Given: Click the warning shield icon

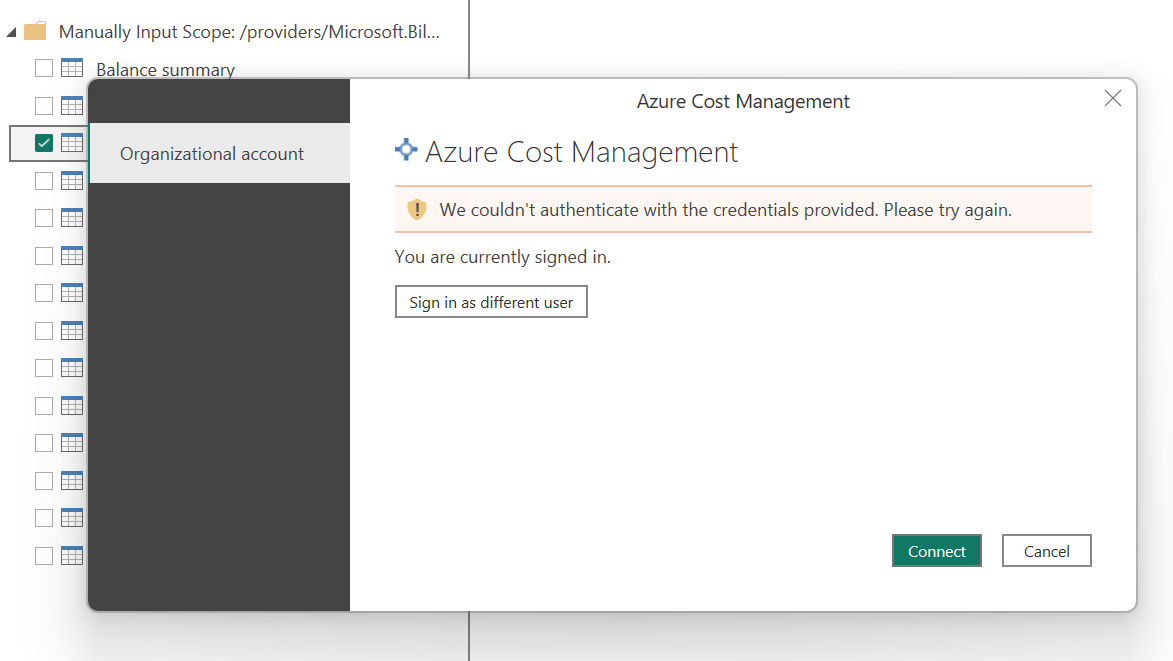Looking at the screenshot, I should click(417, 209).
